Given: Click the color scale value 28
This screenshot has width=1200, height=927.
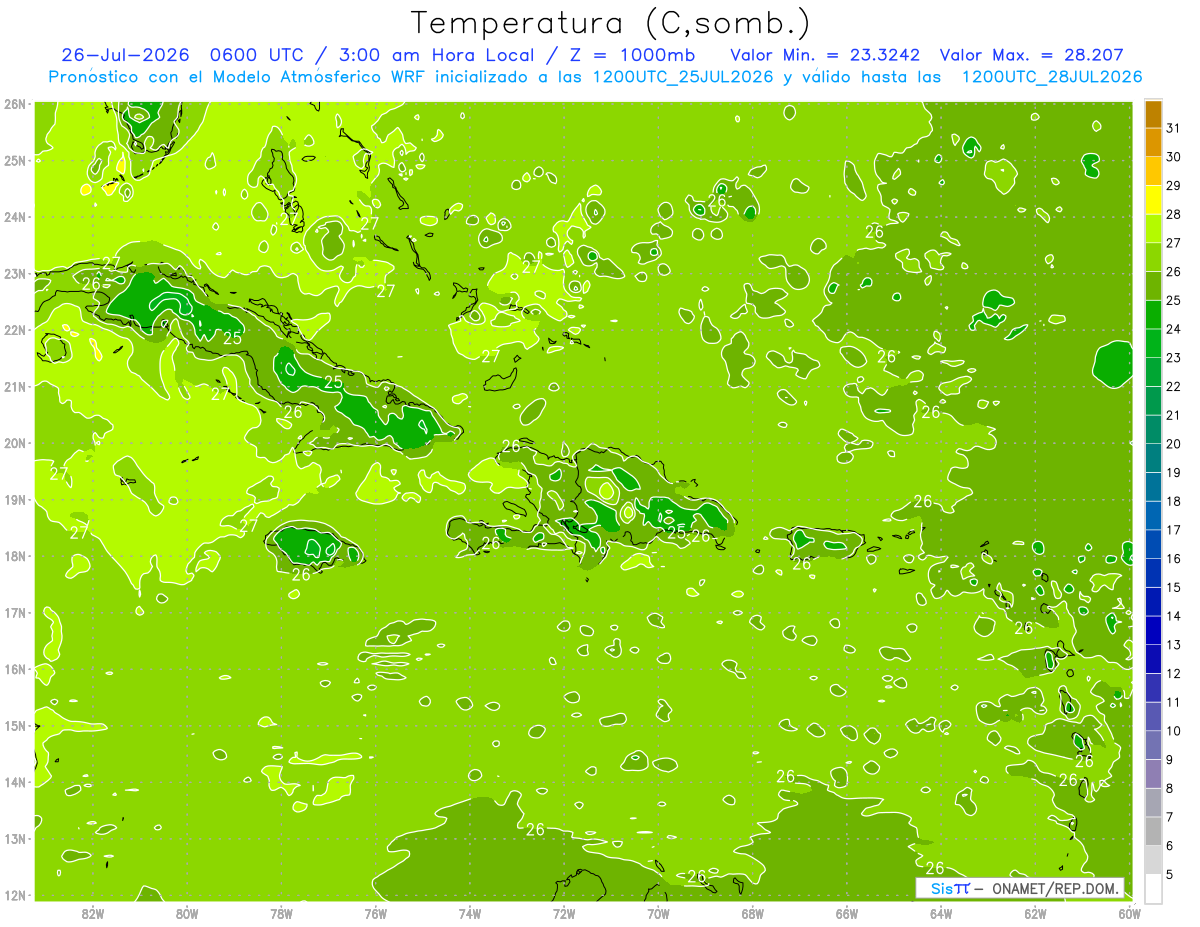Looking at the screenshot, I should coord(1174,214).
